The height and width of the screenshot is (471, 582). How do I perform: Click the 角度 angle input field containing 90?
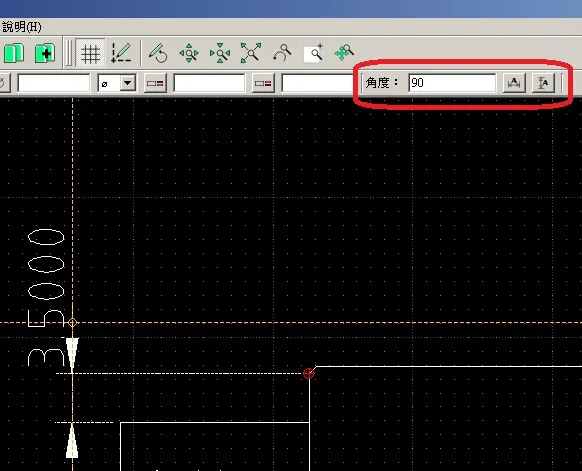(x=452, y=82)
